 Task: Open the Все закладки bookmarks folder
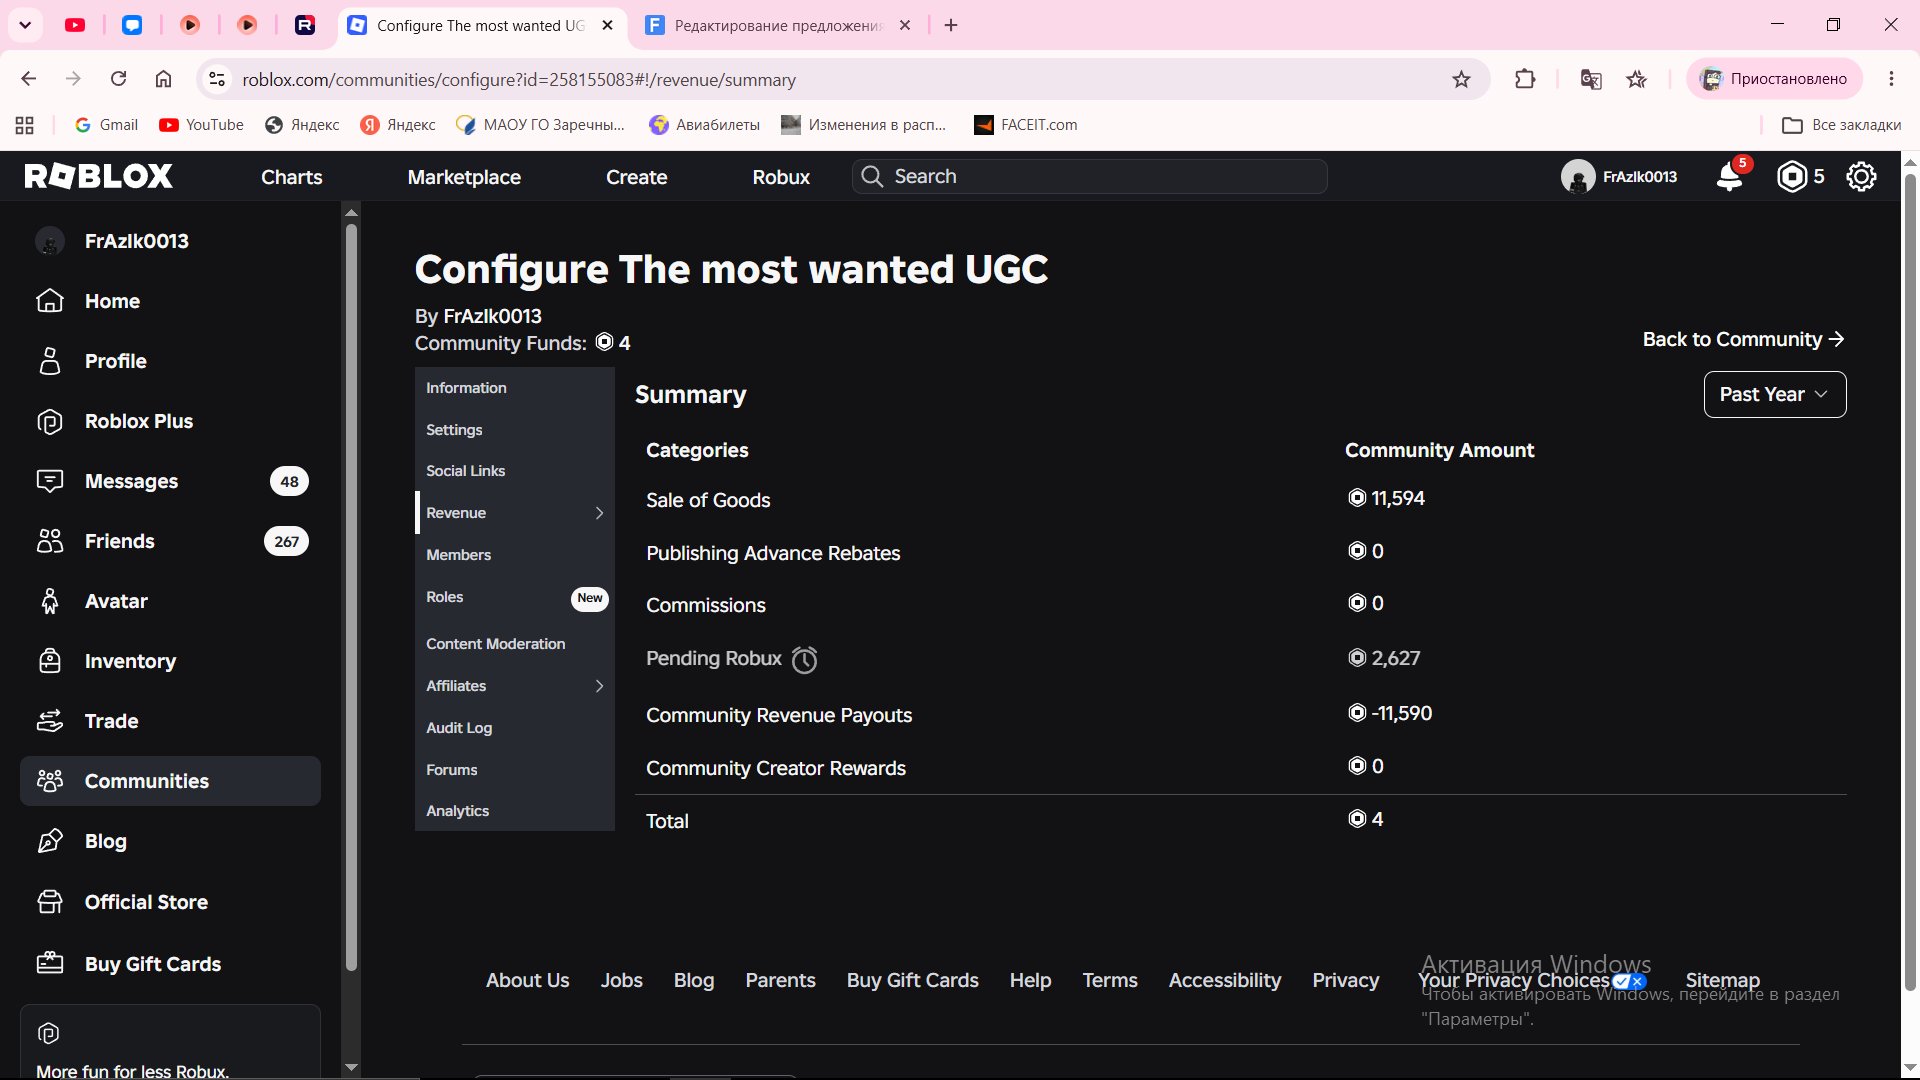pyautogui.click(x=1842, y=125)
